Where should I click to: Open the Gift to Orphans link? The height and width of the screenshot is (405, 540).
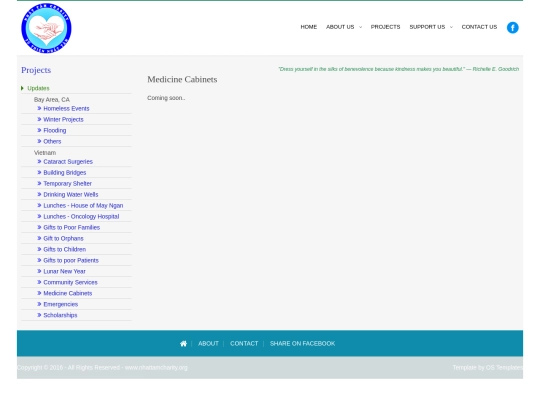63,239
